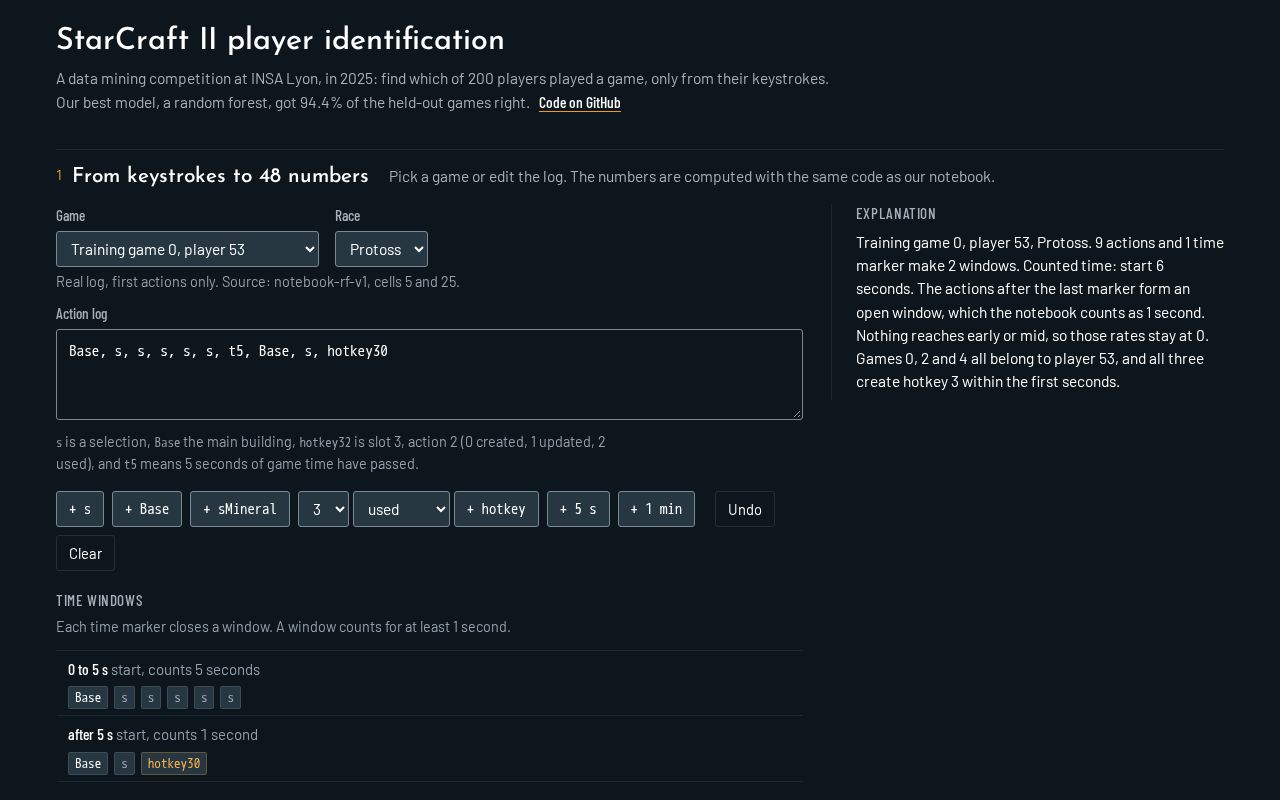Open the Race dropdown showing Protoss
This screenshot has height=800, width=1280.
click(x=381, y=249)
